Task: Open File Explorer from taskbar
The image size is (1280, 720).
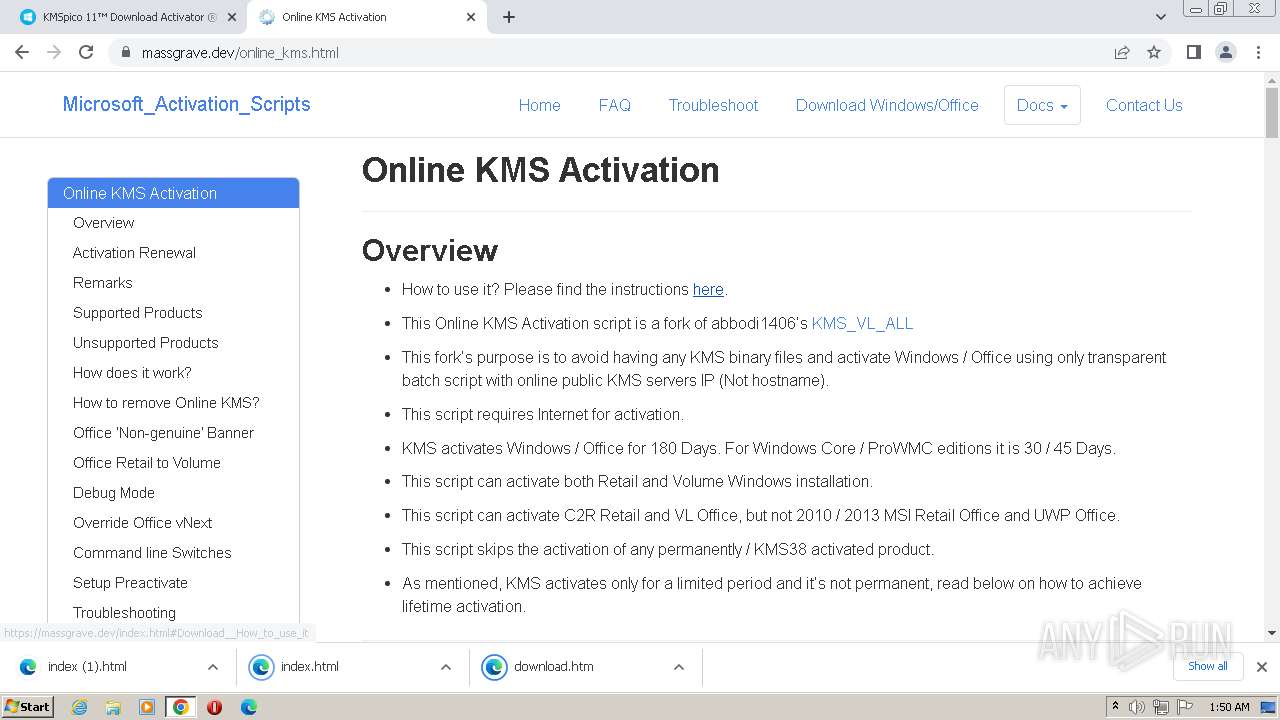Action: click(113, 707)
